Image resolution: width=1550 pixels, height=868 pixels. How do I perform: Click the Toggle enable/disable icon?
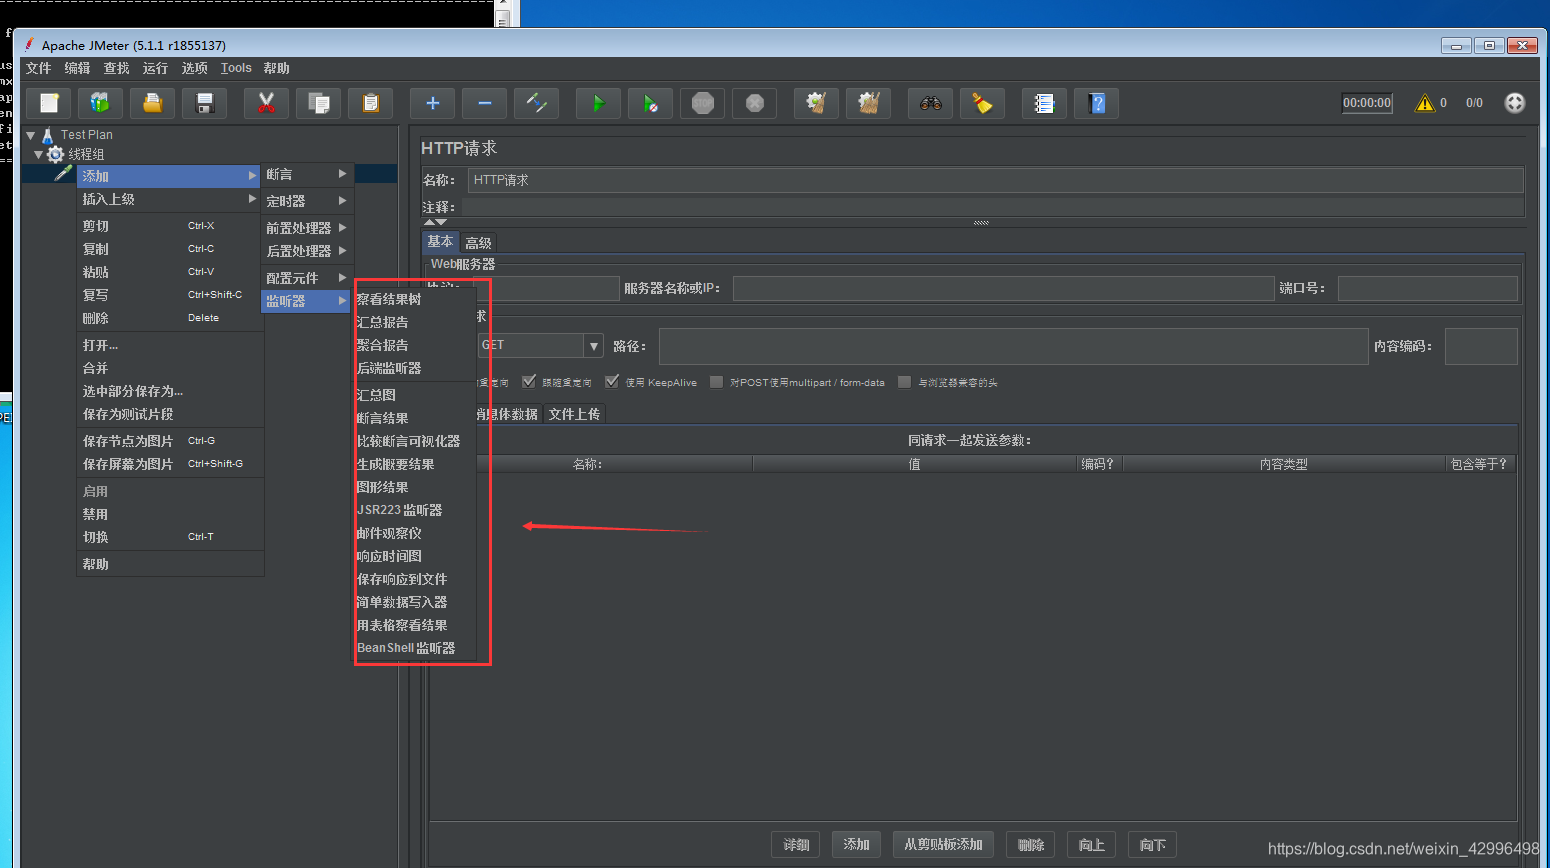pos(536,103)
